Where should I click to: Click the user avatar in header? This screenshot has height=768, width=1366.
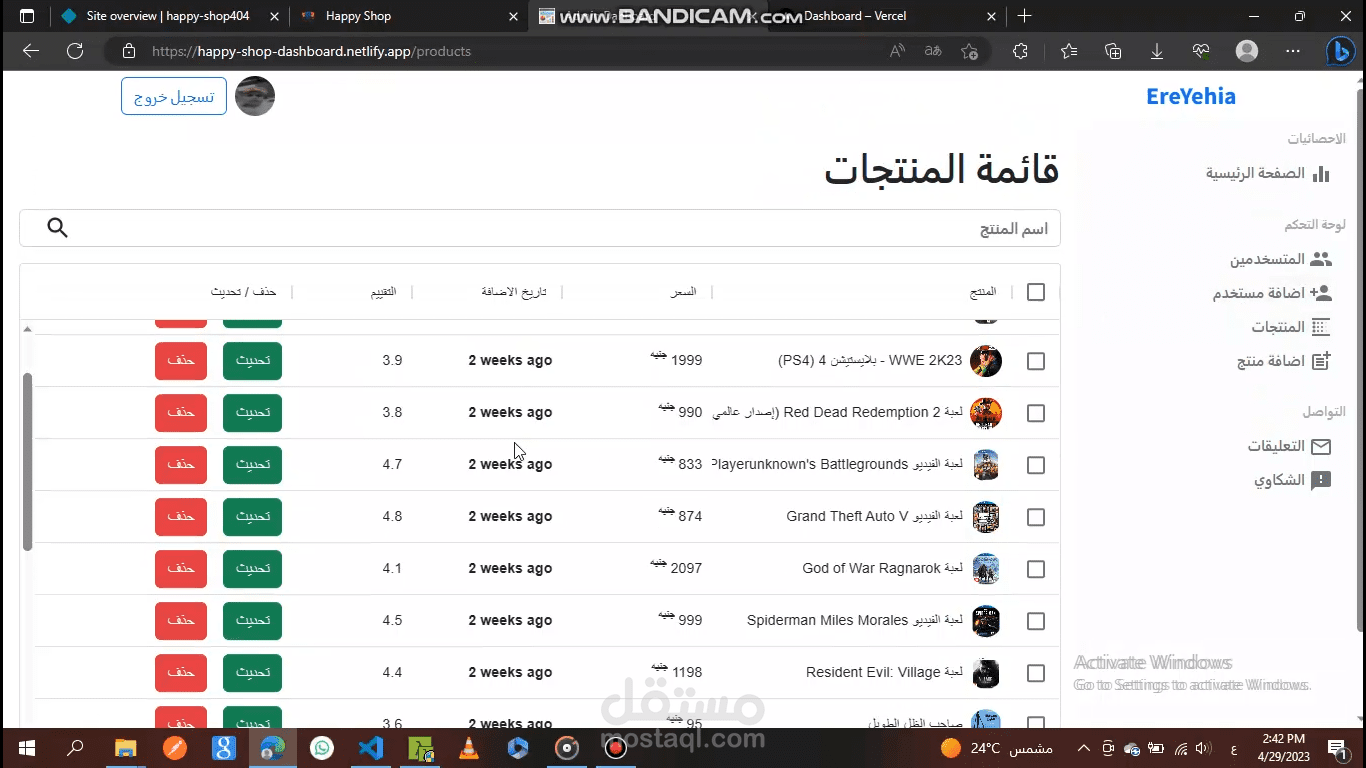click(255, 96)
